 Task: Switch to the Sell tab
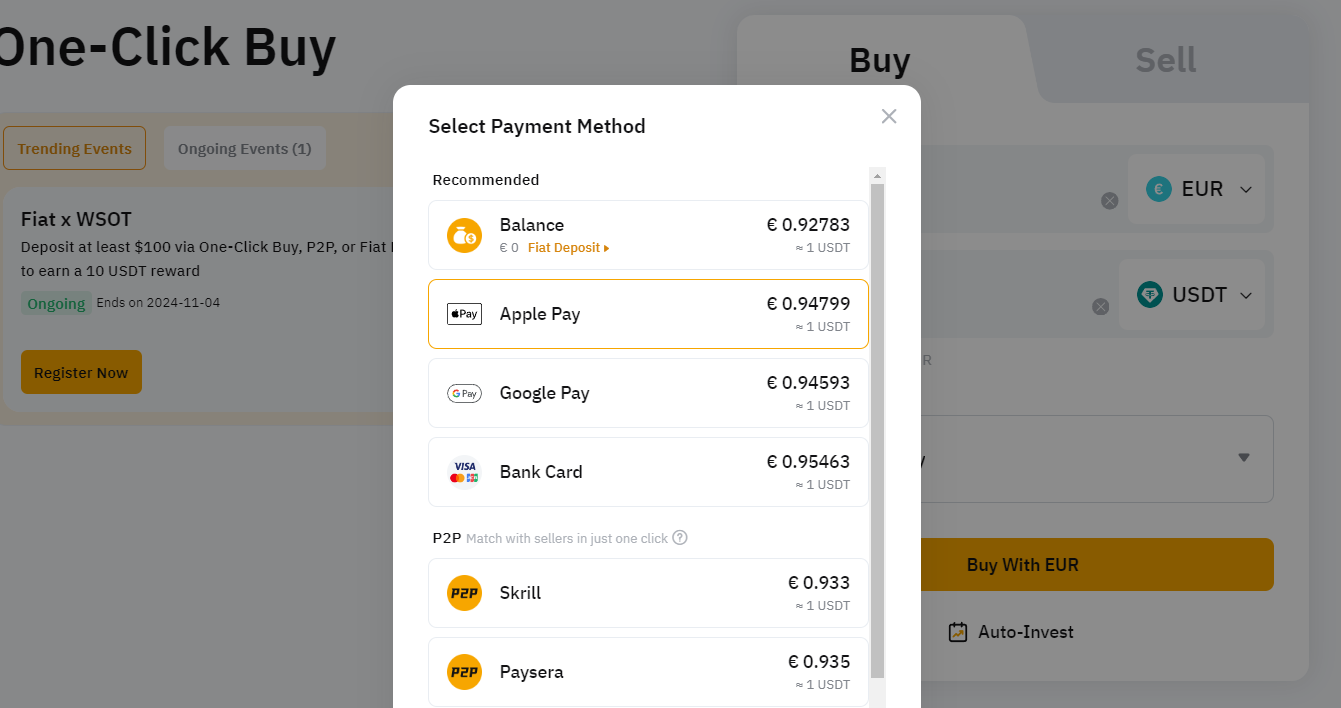click(x=1166, y=60)
